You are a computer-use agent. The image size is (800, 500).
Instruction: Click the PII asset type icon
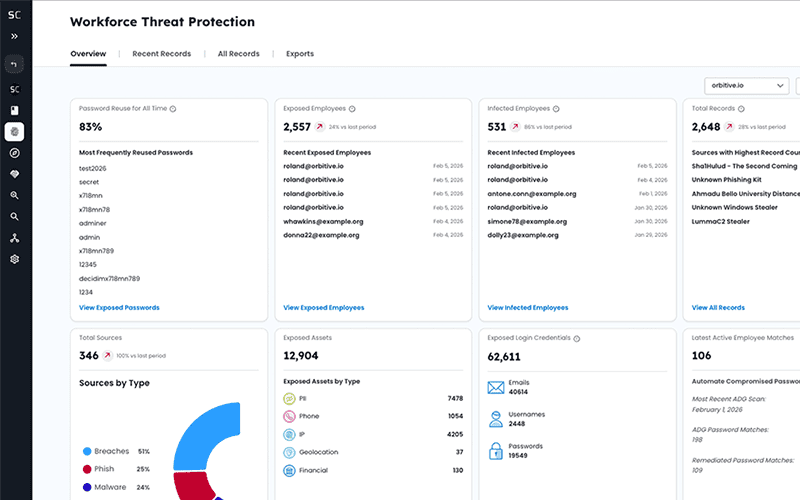(x=289, y=398)
